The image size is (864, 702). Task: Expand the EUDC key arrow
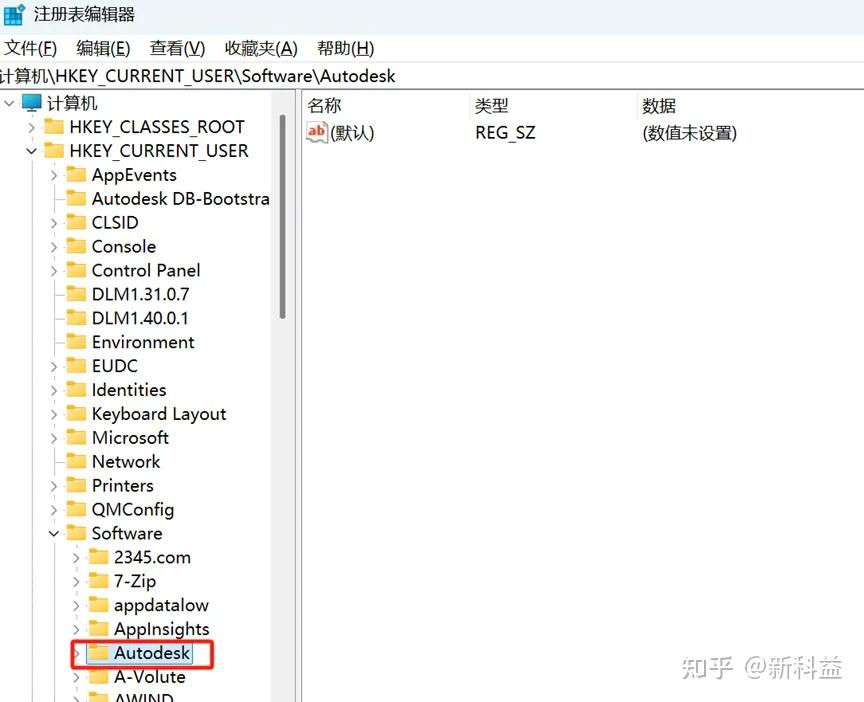54,366
